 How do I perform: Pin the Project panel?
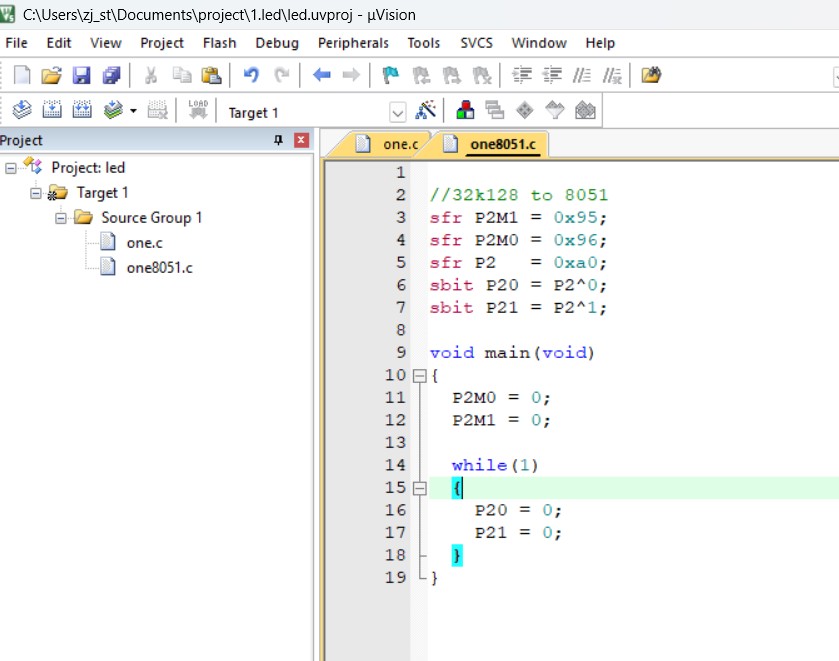coord(278,140)
